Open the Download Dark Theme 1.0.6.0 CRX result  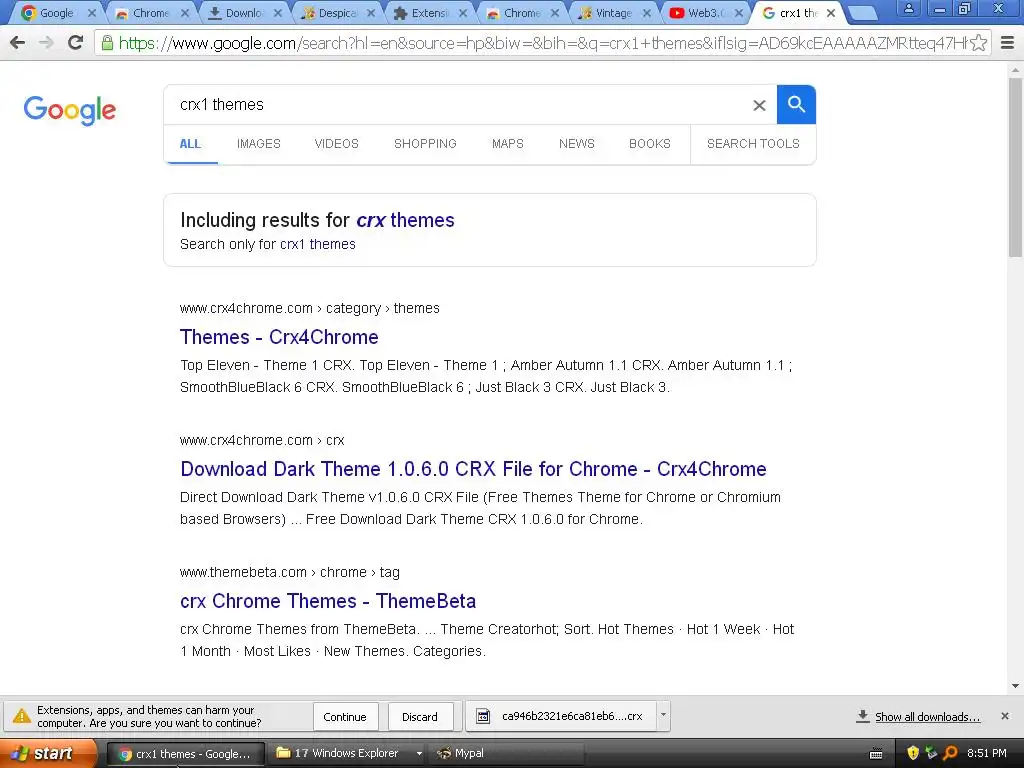click(x=473, y=469)
